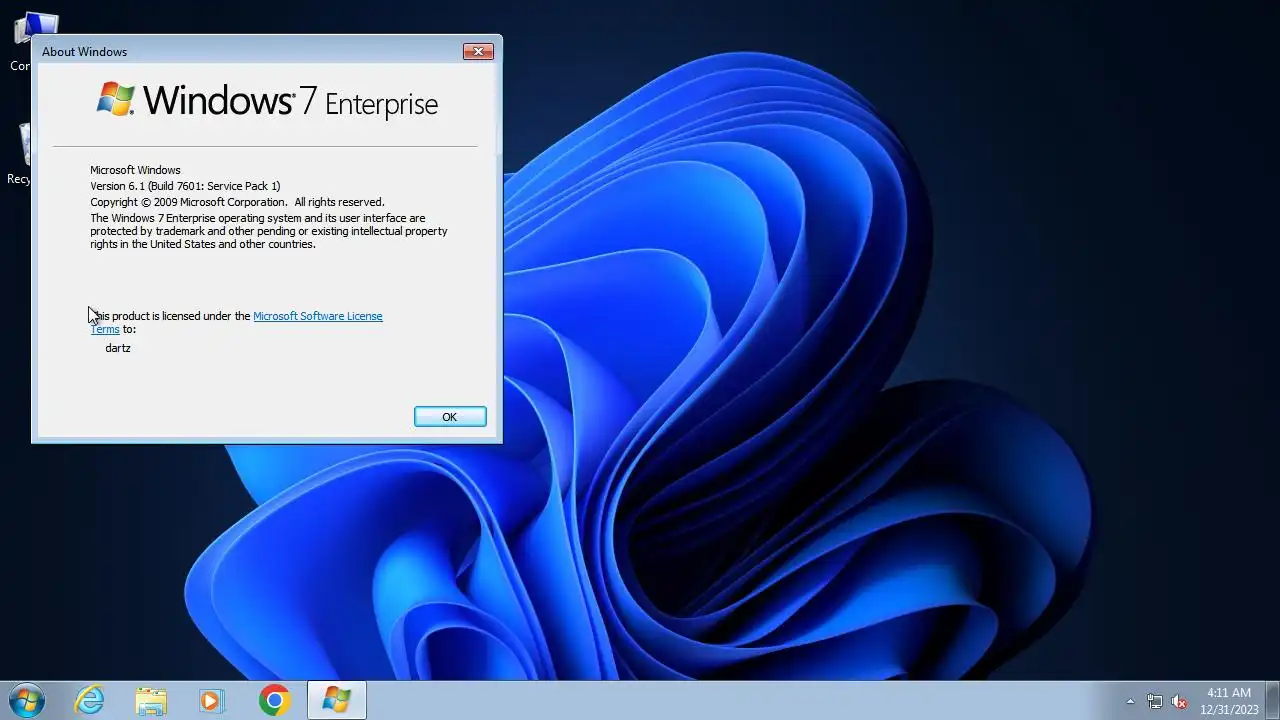This screenshot has height=720, width=1280.
Task: Select the About Windows taskbar button
Action: [x=336, y=700]
